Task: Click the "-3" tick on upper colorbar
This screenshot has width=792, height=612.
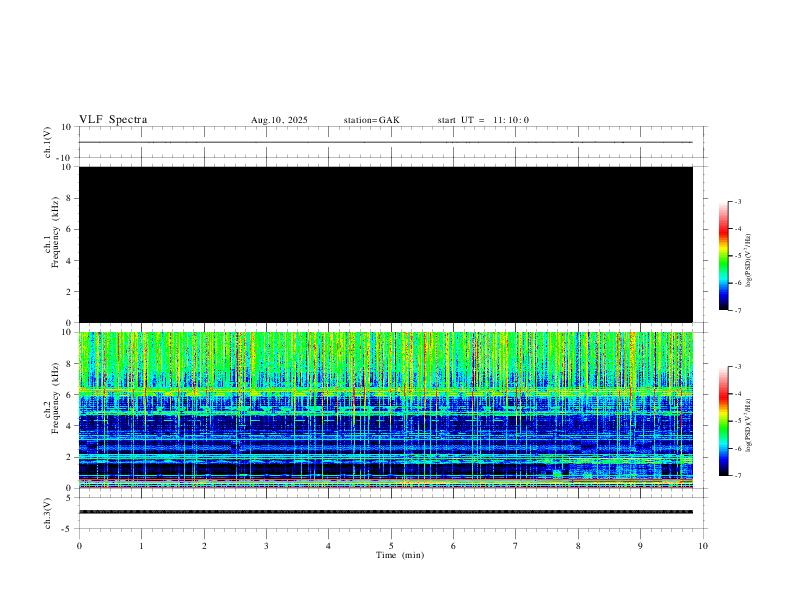Action: [737, 201]
